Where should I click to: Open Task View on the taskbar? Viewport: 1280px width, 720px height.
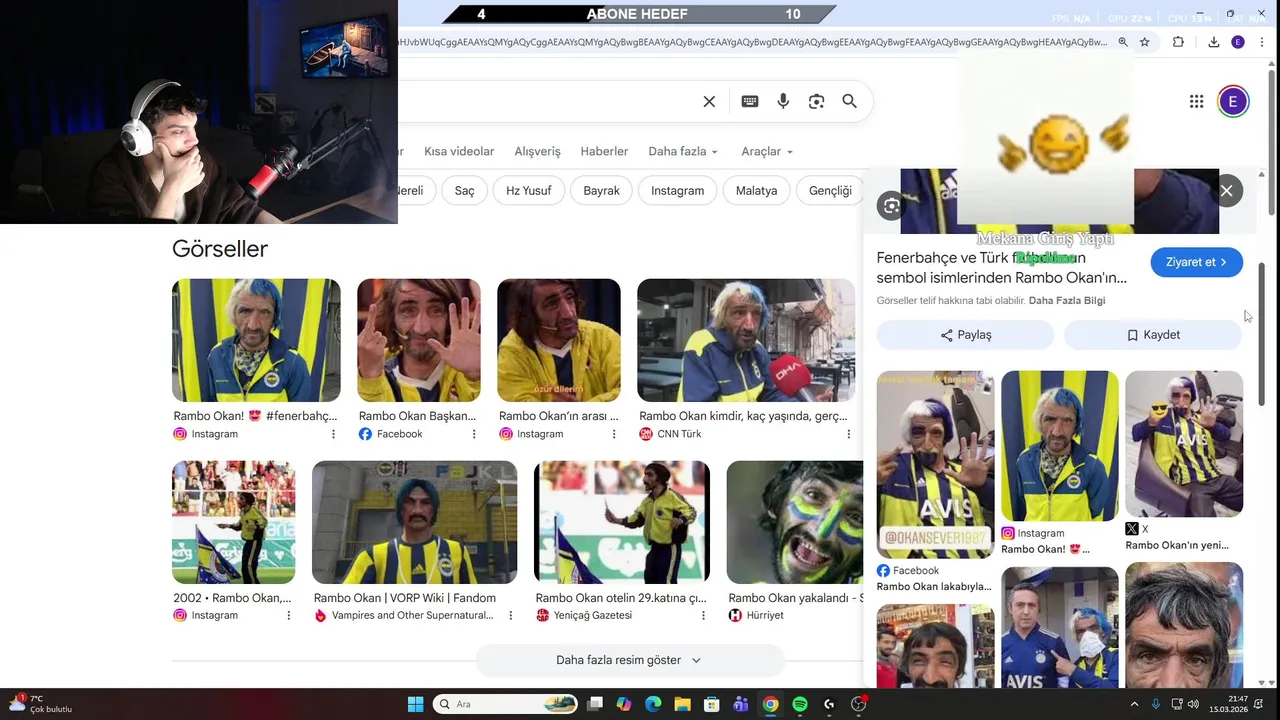(595, 704)
